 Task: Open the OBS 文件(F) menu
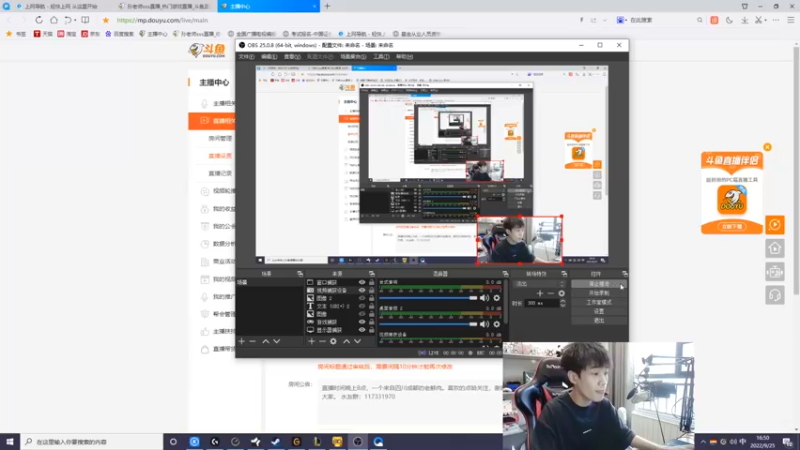246,57
